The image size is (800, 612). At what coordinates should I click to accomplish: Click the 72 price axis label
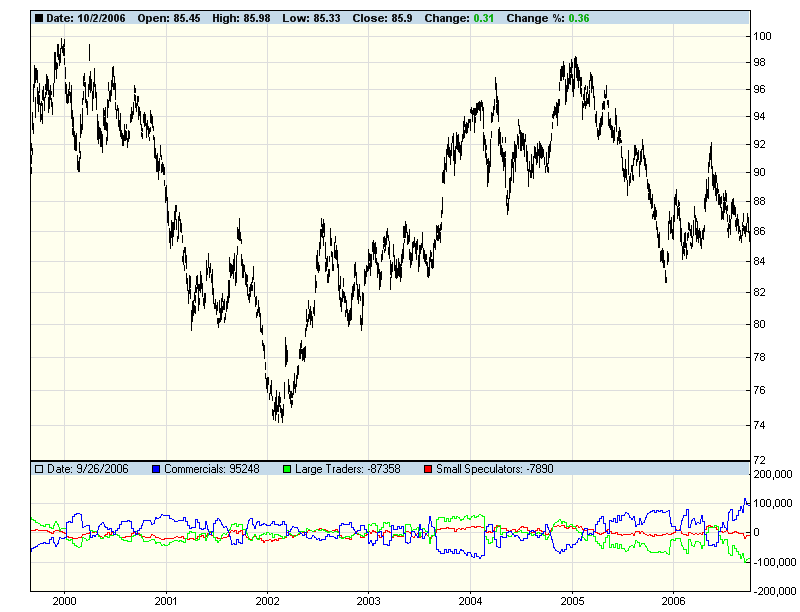(759, 460)
